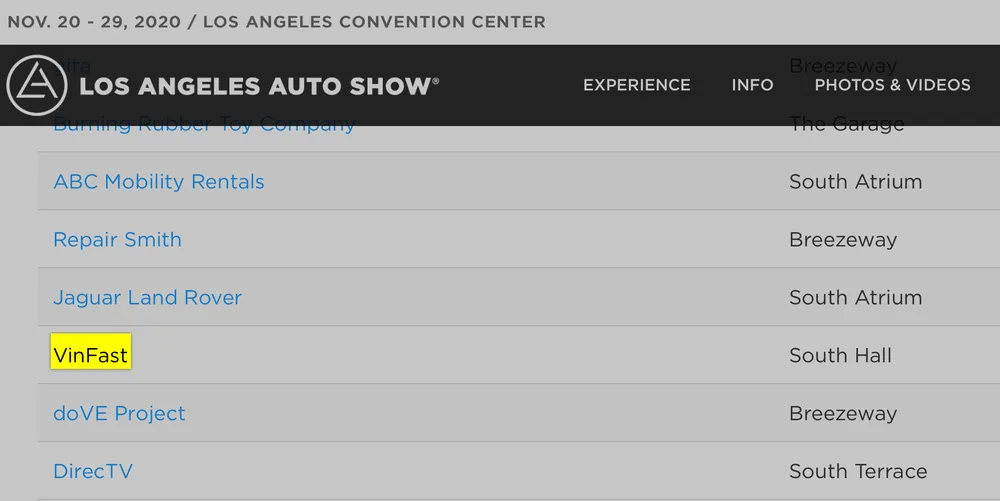Open the Repair Smith exhibitor link
Viewport: 1000px width, 501px height.
point(117,240)
